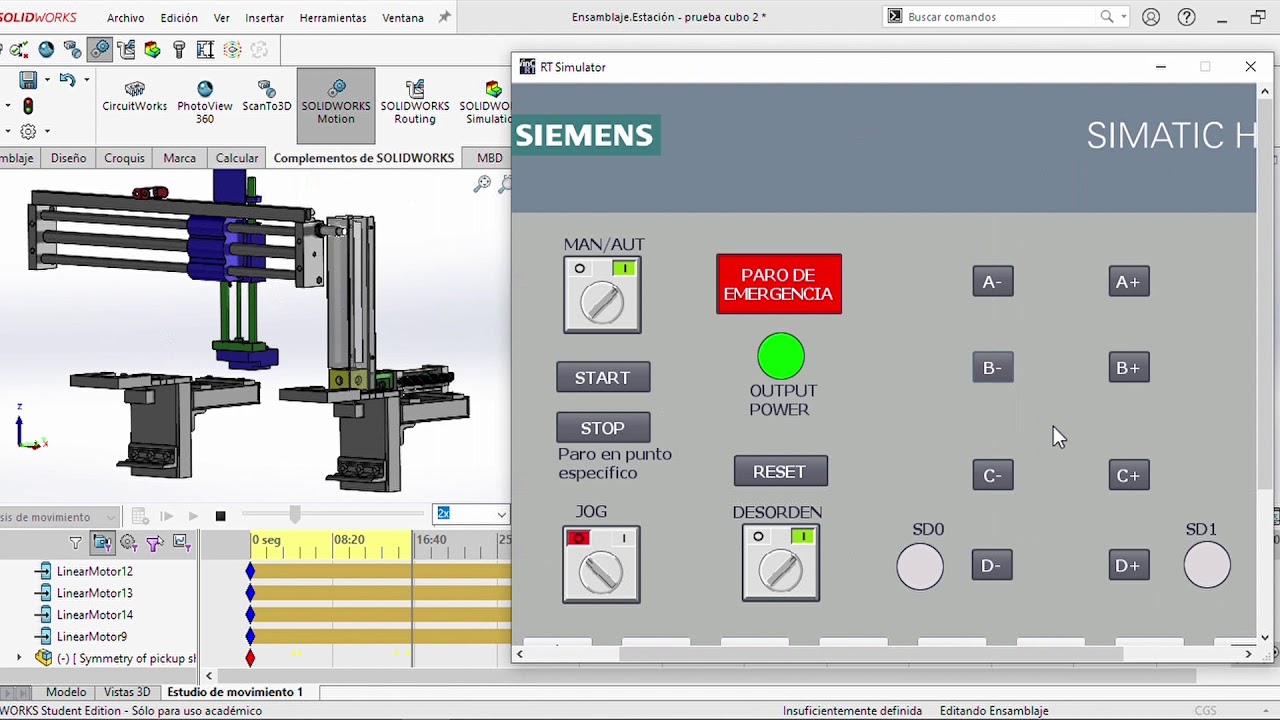Open the search commands dropdown arrow
Screen dimensions: 1280x720
[1124, 17]
